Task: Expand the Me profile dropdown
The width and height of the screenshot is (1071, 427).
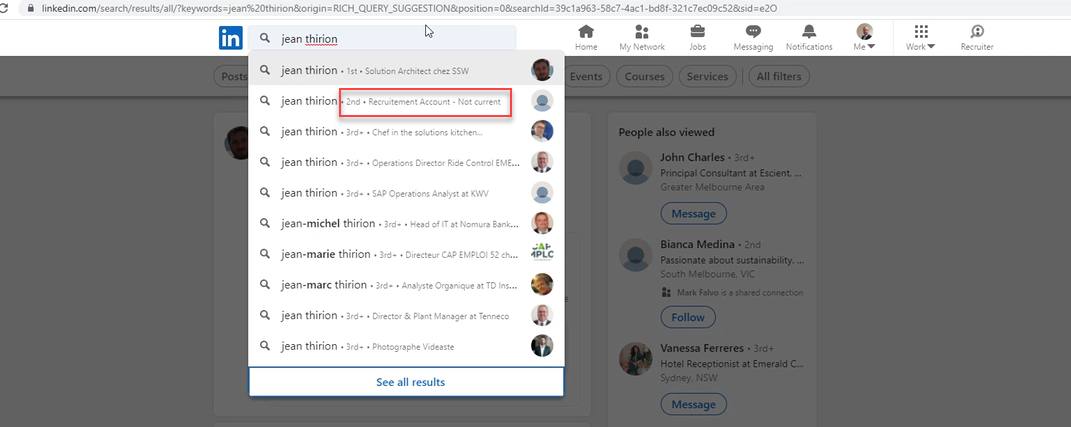Action: [864, 38]
